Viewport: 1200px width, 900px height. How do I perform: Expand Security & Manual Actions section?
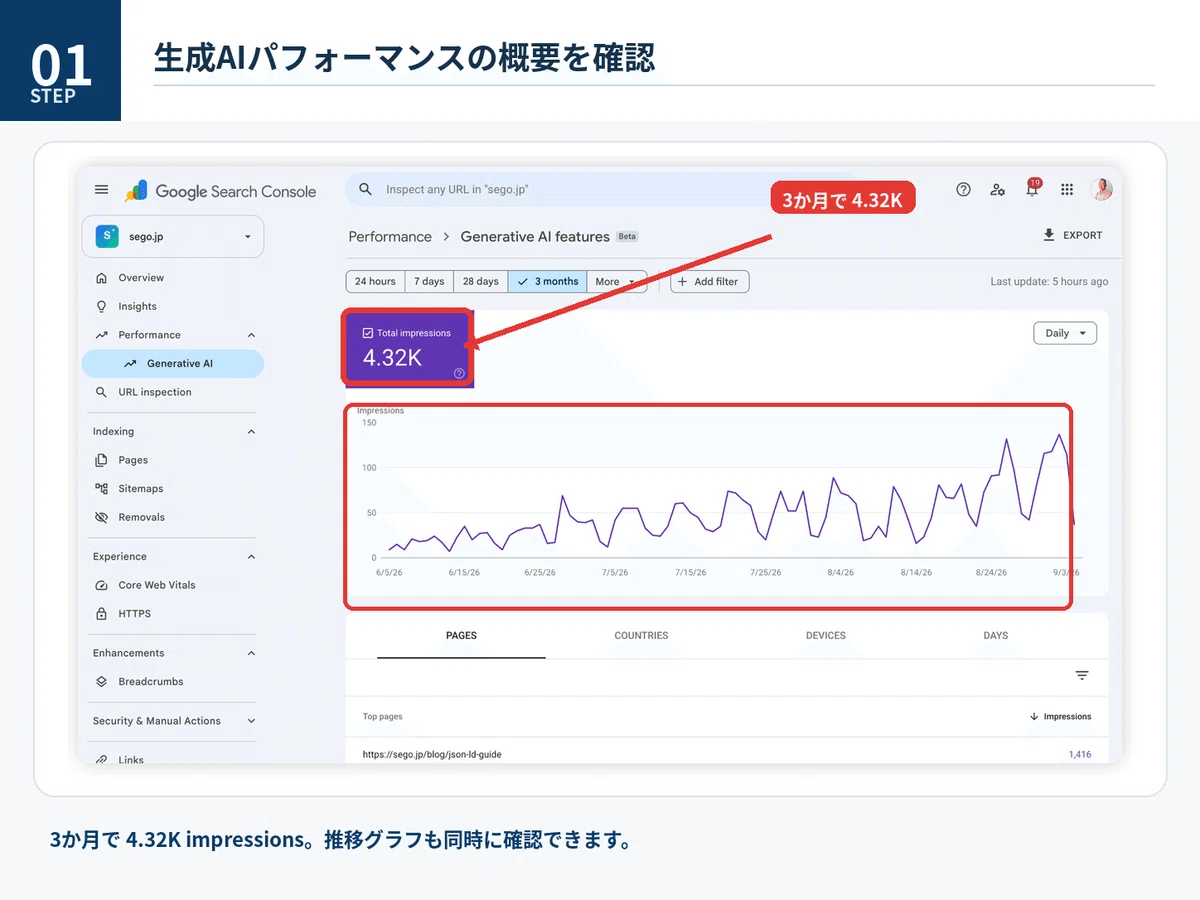tap(251, 721)
